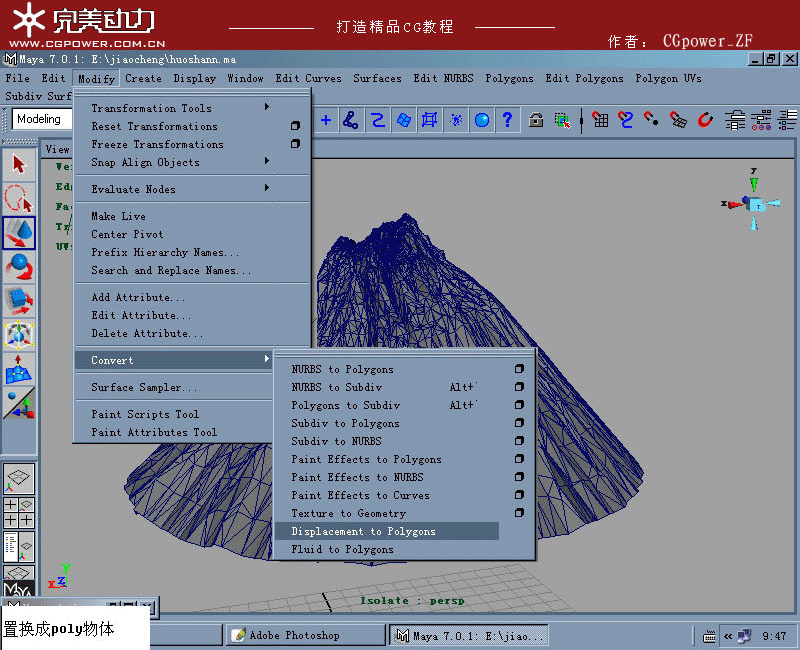Open the Polygons menu
800x650 pixels.
point(508,78)
